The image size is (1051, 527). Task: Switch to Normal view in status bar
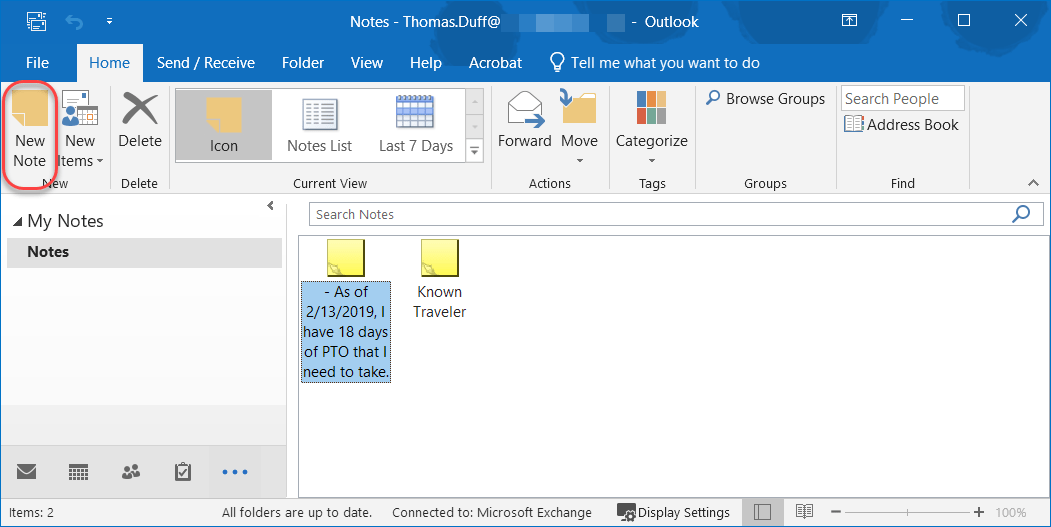[x=762, y=512]
